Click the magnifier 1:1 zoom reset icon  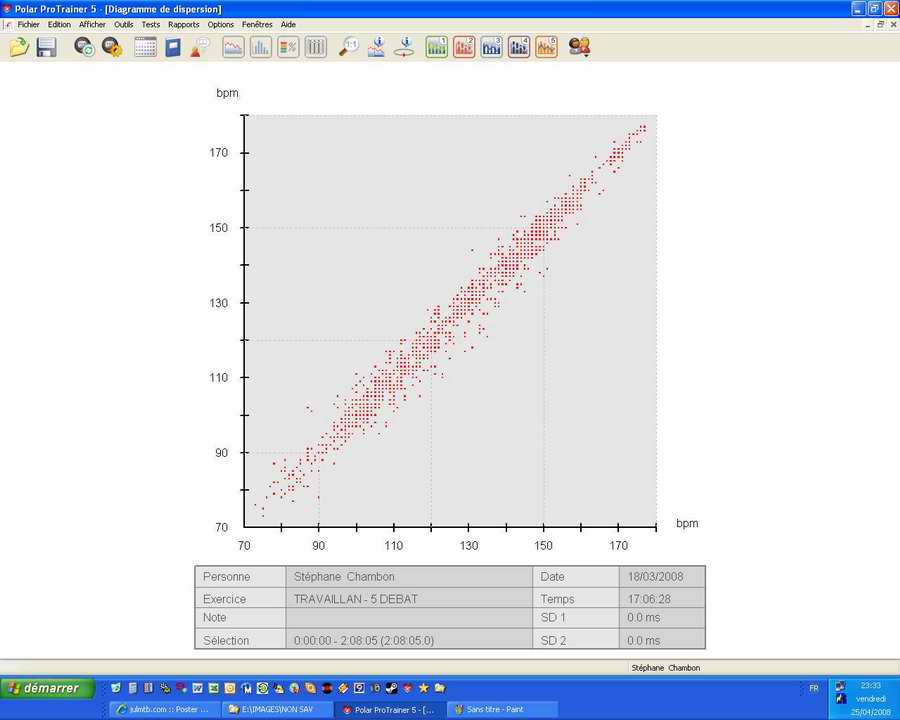(x=349, y=47)
